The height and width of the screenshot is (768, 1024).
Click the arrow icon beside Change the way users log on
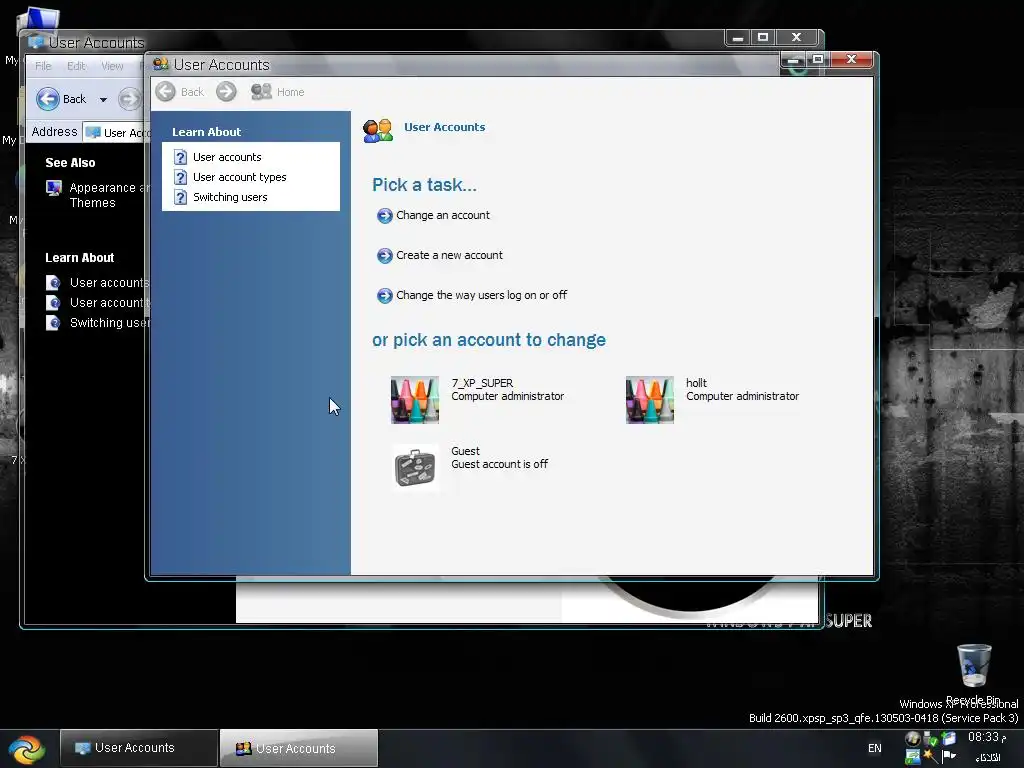385,295
